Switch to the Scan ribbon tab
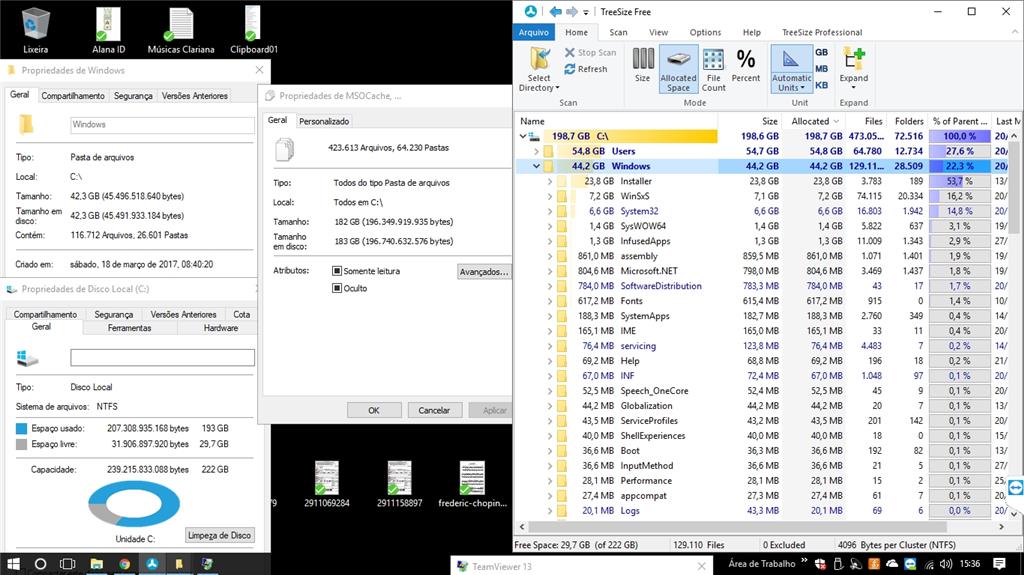Viewport: 1024px width, 575px height. click(618, 32)
